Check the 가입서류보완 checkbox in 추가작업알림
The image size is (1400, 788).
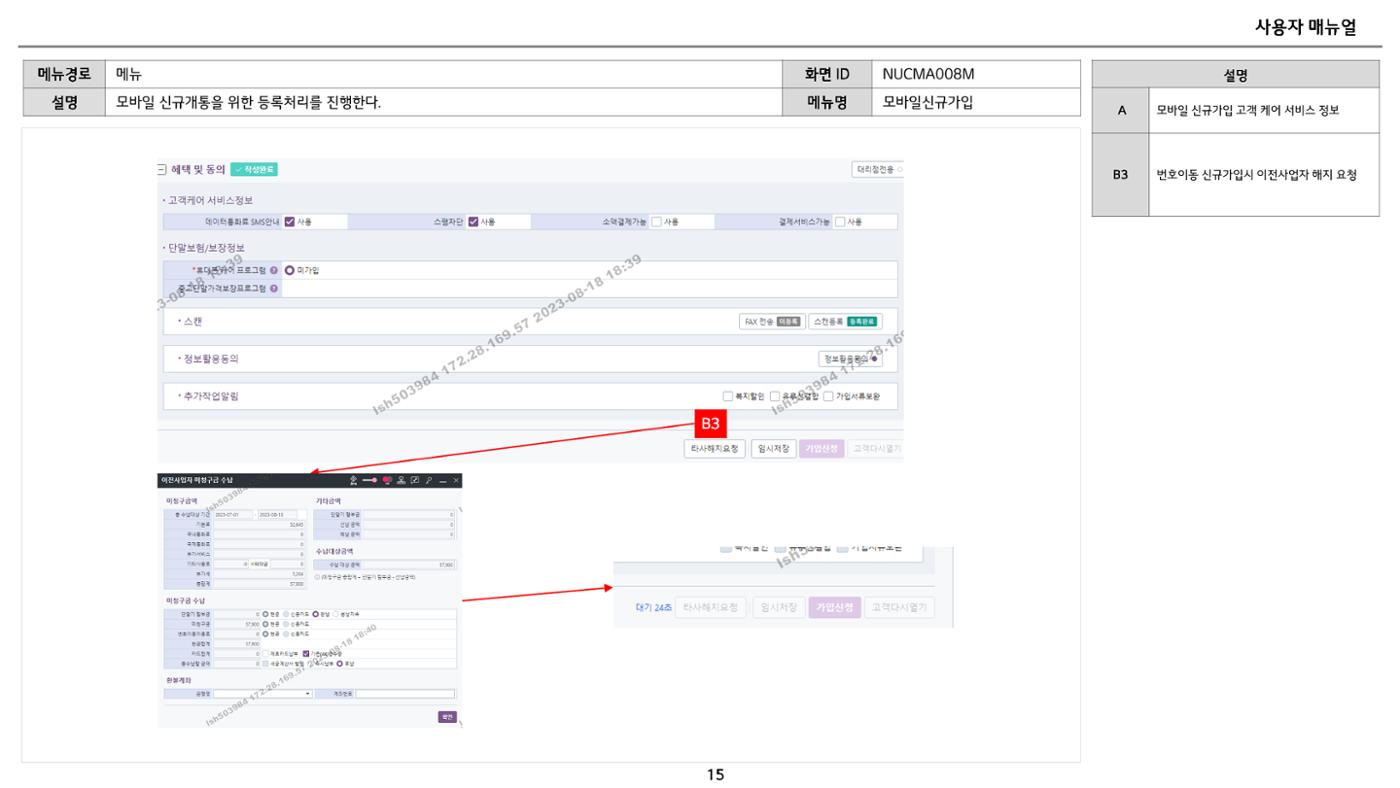[x=828, y=396]
